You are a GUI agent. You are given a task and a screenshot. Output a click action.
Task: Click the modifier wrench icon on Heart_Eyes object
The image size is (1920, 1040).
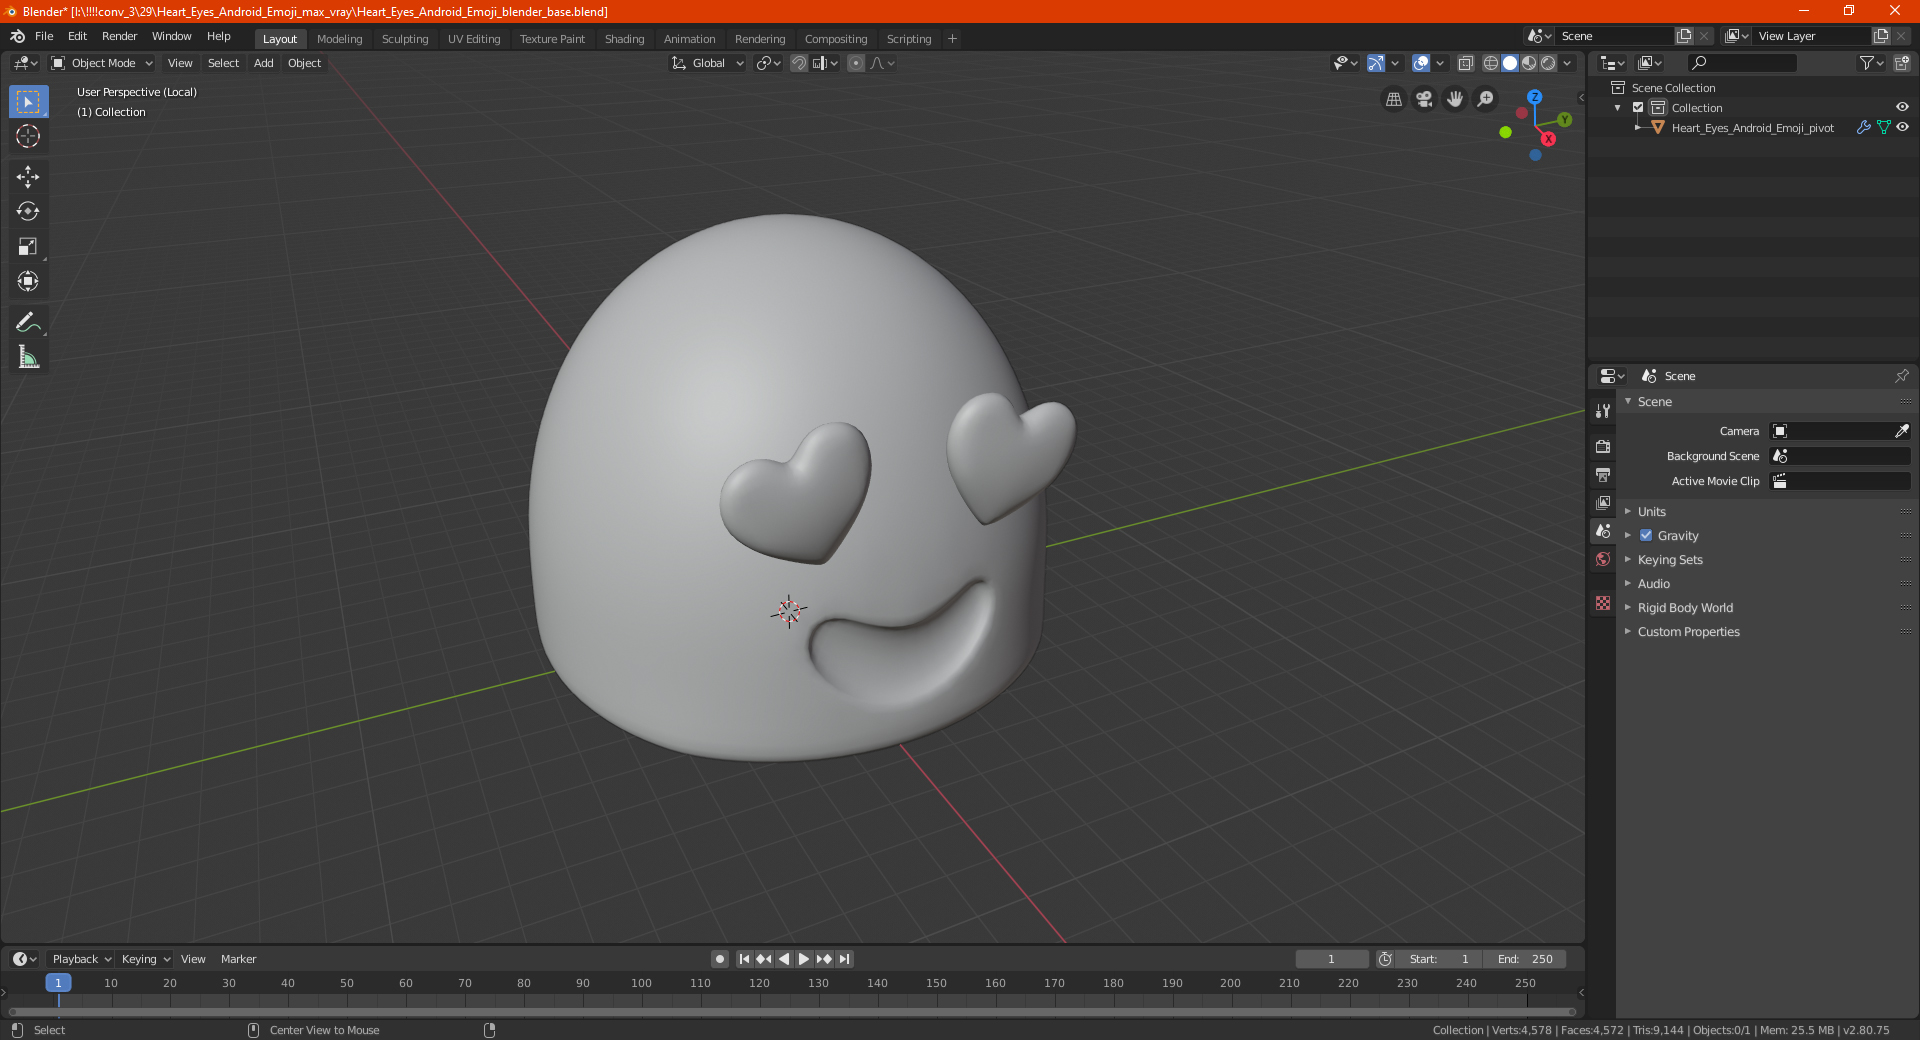[x=1863, y=128]
